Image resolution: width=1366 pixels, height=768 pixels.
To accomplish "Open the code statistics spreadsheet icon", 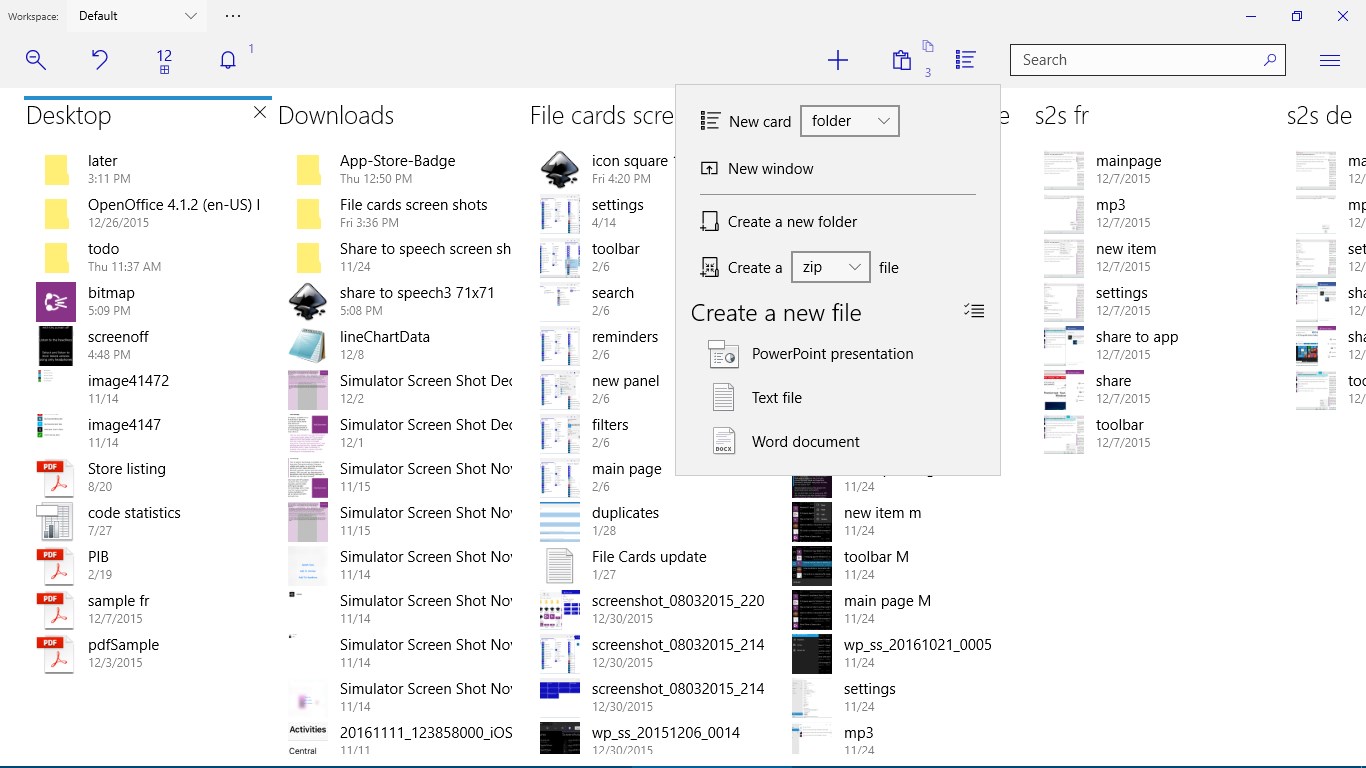I will [56, 522].
